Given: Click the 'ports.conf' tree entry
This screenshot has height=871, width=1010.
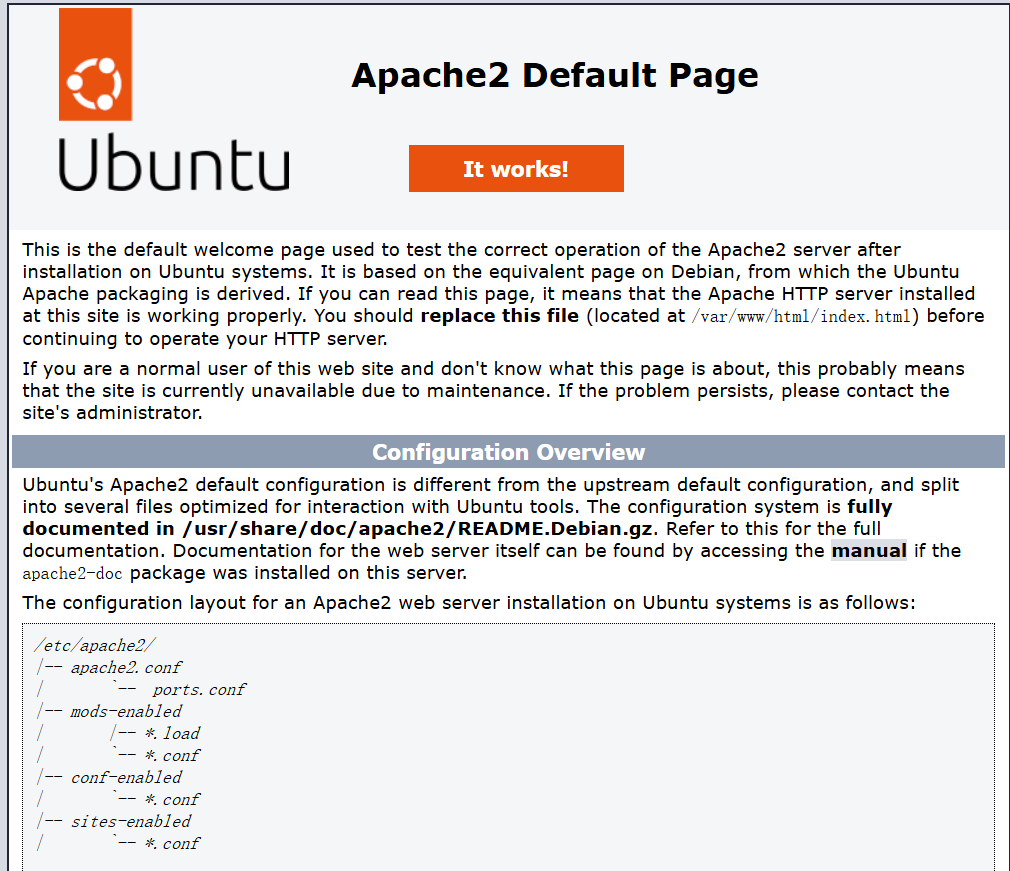Looking at the screenshot, I should [x=199, y=689].
